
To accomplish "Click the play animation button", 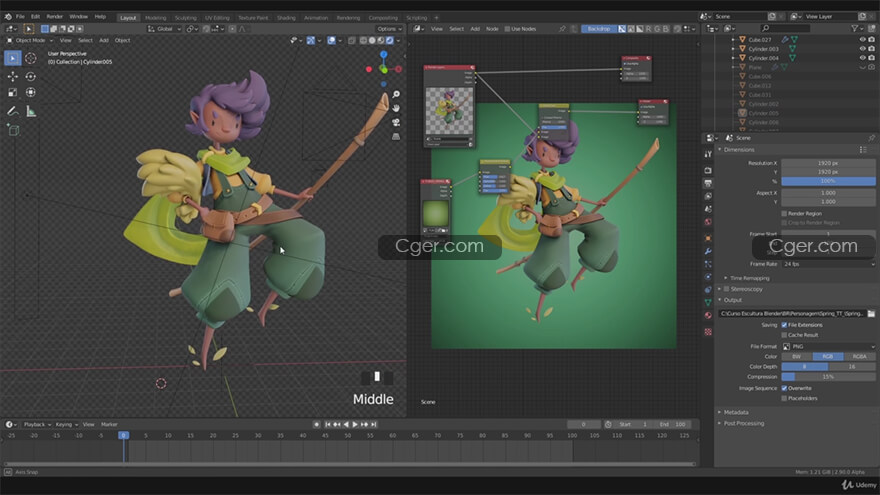I will [355, 425].
